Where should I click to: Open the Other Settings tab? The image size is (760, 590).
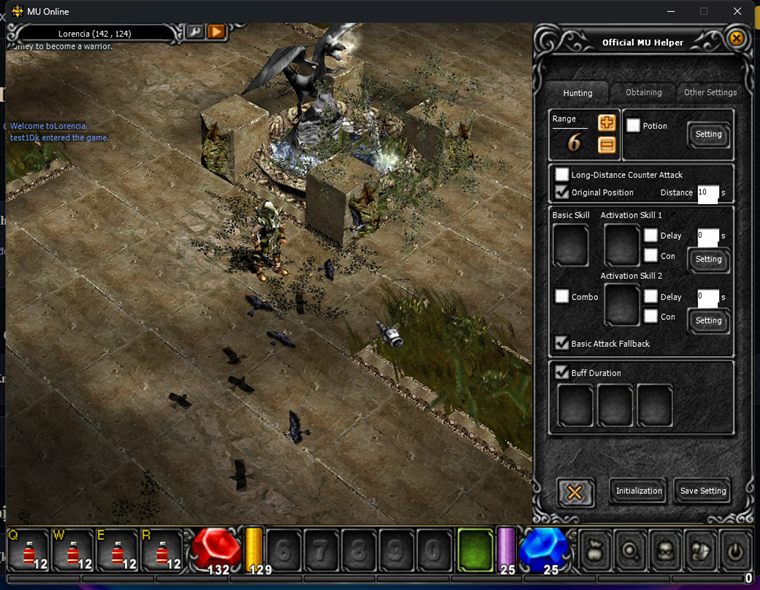point(710,92)
